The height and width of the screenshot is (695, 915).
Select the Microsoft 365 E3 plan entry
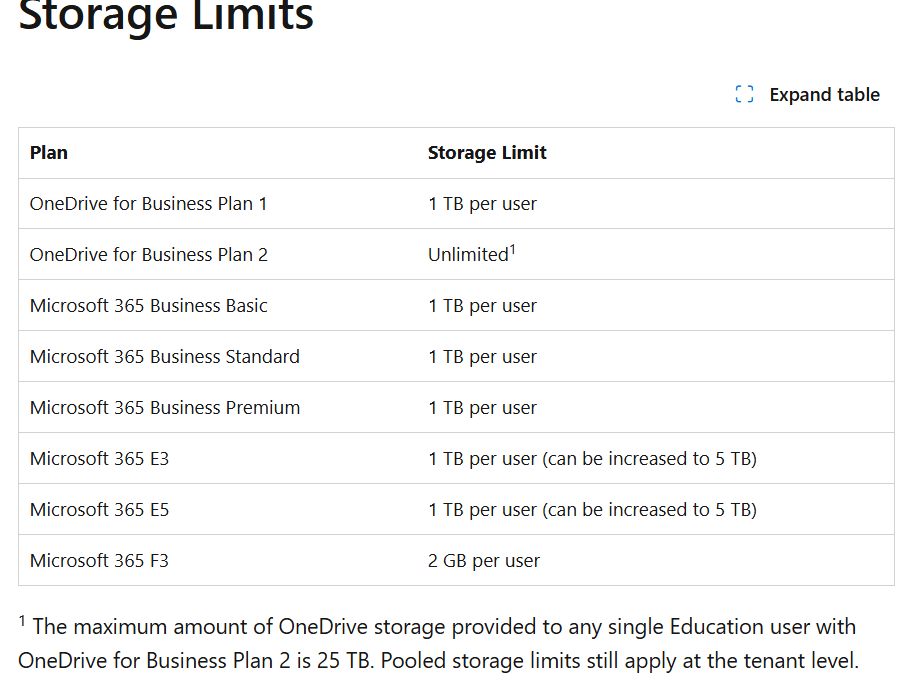click(99, 458)
